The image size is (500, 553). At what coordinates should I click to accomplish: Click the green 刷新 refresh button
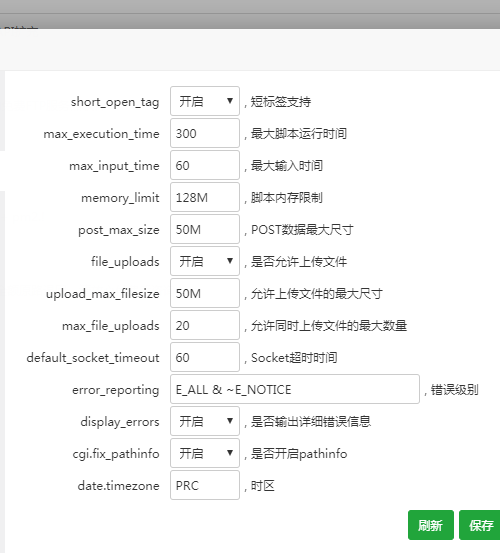point(431,525)
